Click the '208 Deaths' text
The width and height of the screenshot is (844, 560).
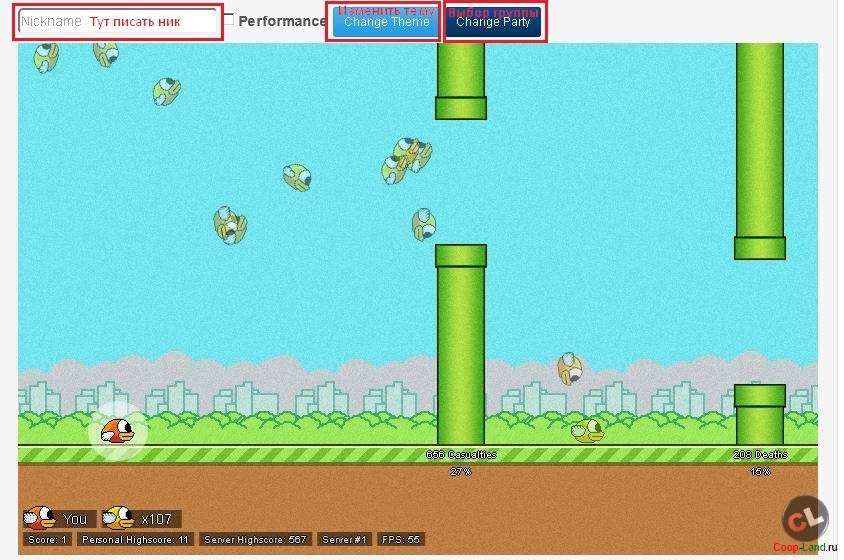(760, 455)
